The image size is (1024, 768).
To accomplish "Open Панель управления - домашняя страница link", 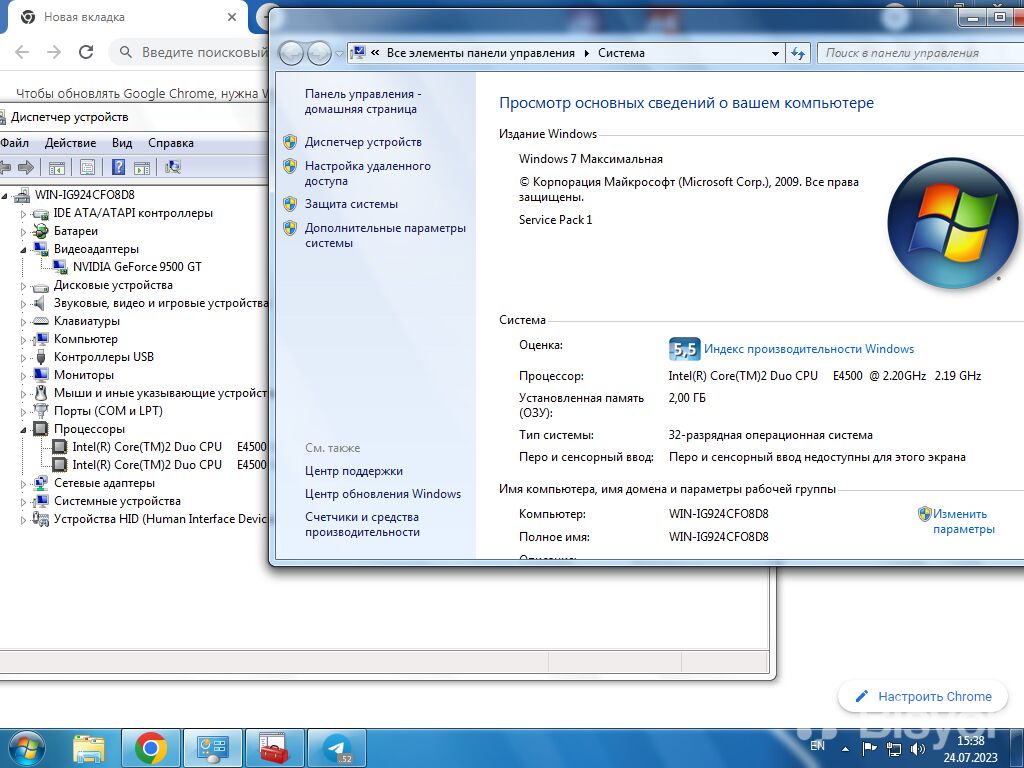I will point(363,101).
